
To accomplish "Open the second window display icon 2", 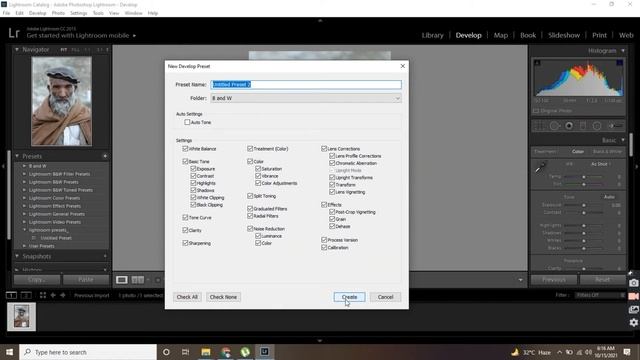I will coord(26,295).
